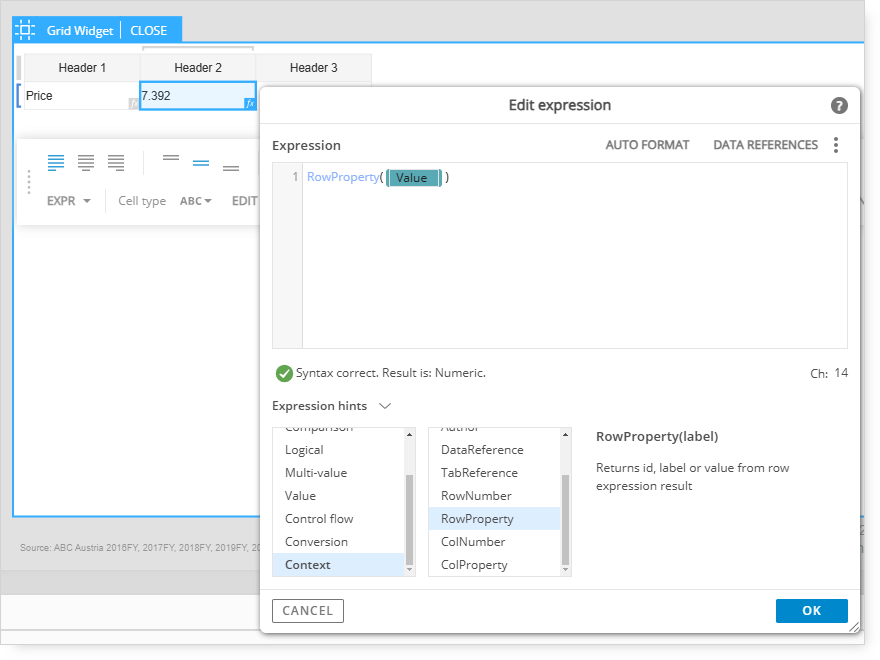The height and width of the screenshot is (660, 880).
Task: Apply left text alignment
Action: tap(56, 162)
